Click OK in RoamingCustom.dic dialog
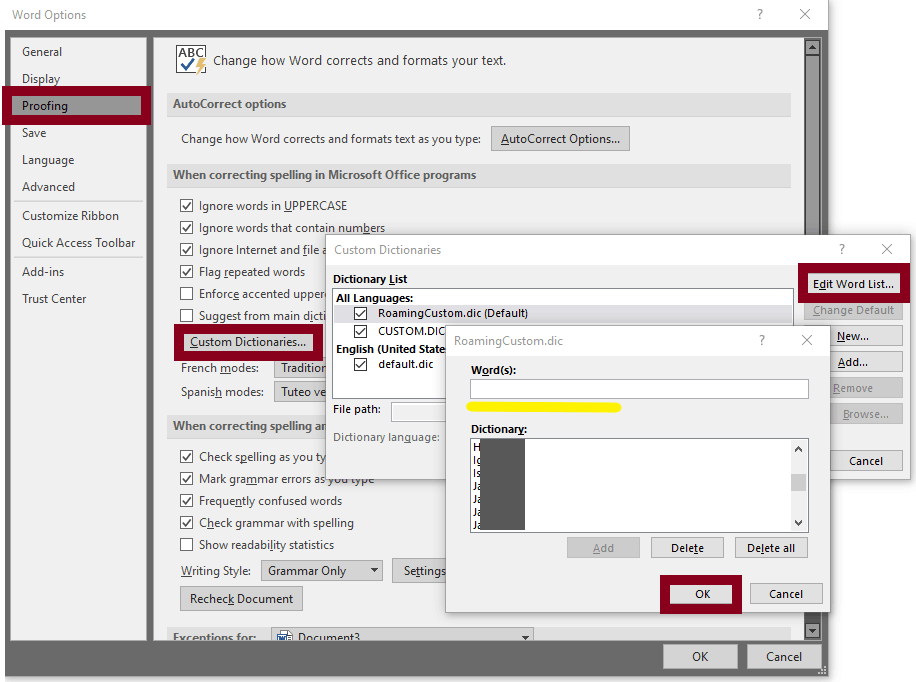The image size is (916, 682). tap(702, 594)
